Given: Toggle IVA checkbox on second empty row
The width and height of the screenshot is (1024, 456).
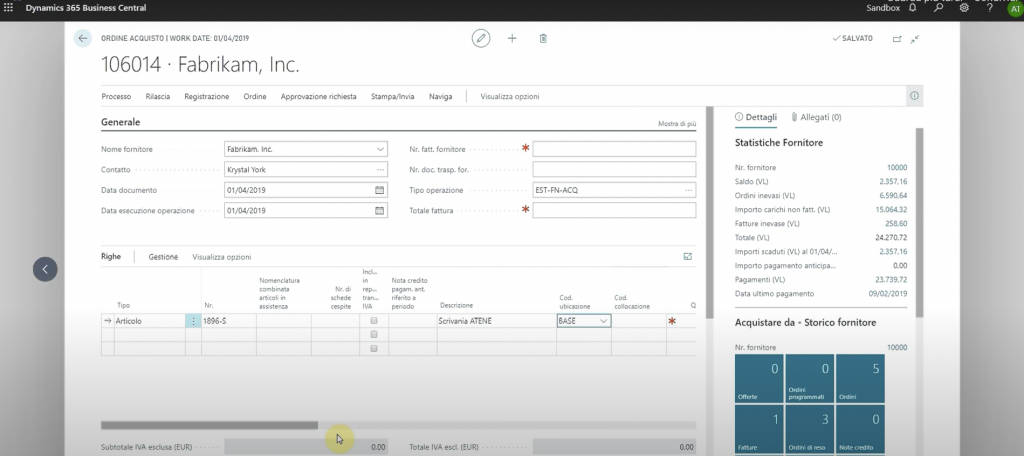Looking at the screenshot, I should click(374, 334).
